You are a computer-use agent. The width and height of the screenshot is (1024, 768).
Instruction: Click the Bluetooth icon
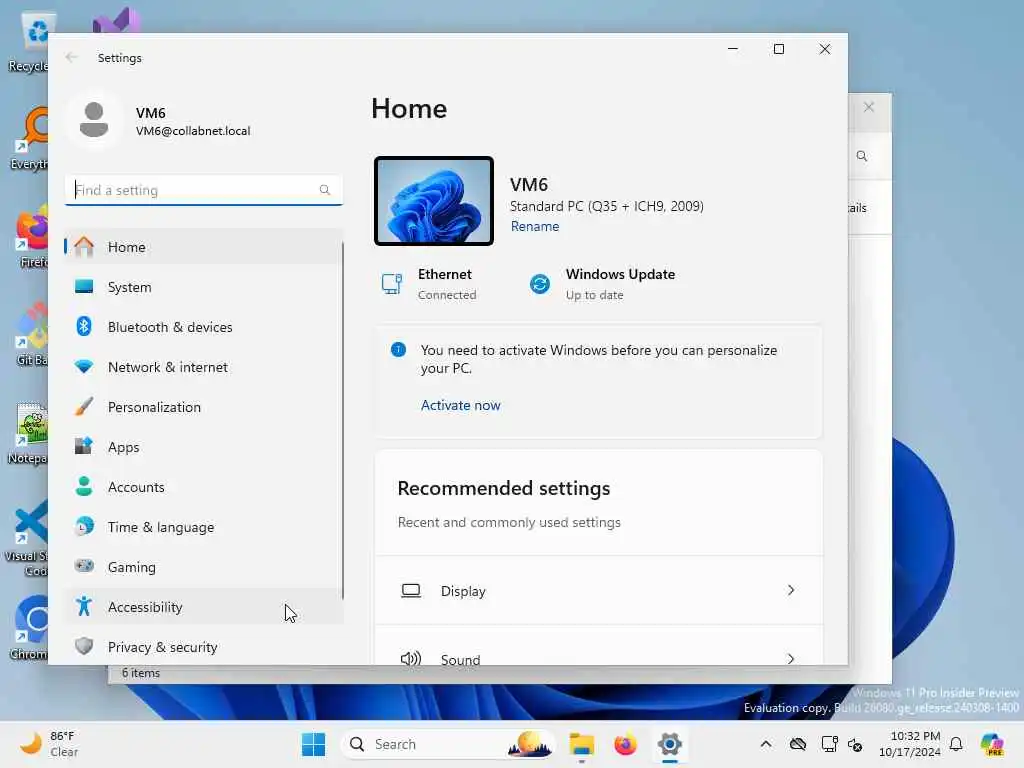[84, 326]
